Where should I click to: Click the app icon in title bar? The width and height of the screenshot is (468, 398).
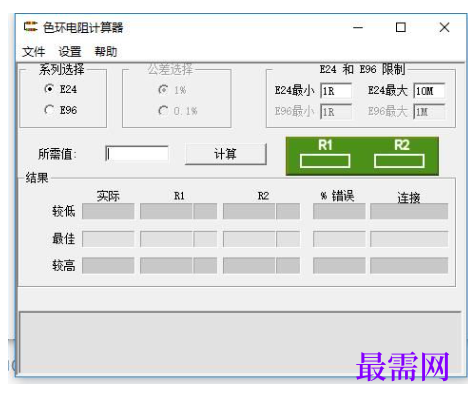tap(30, 27)
